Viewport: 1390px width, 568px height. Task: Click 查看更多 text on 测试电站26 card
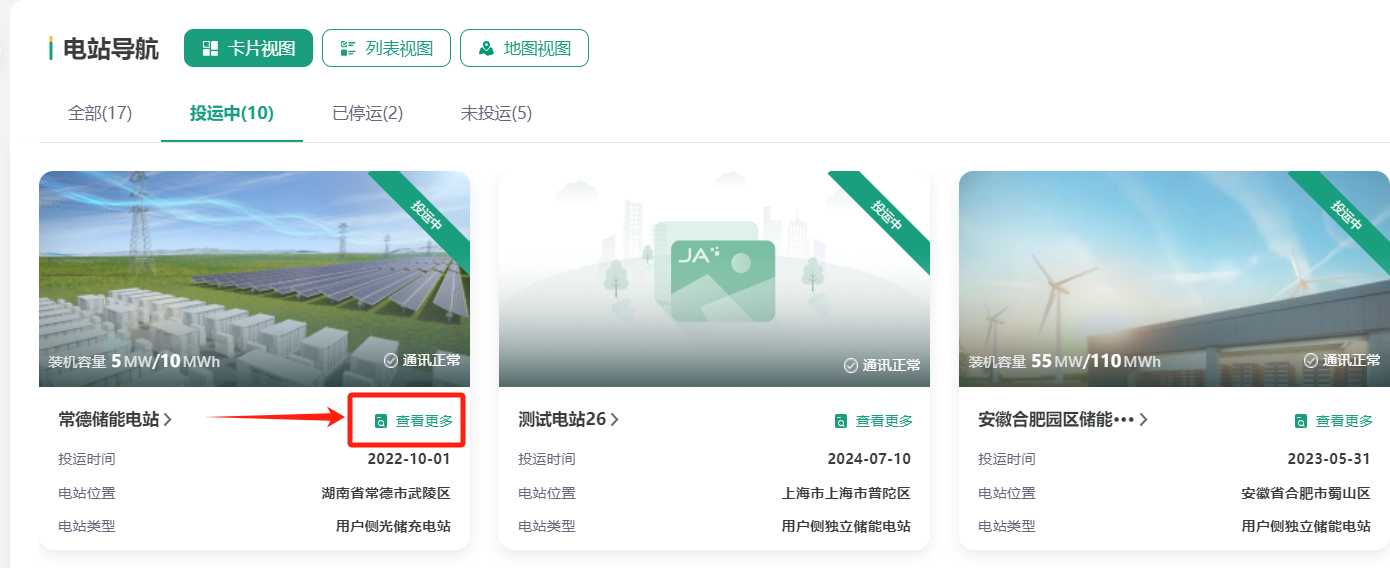click(884, 422)
